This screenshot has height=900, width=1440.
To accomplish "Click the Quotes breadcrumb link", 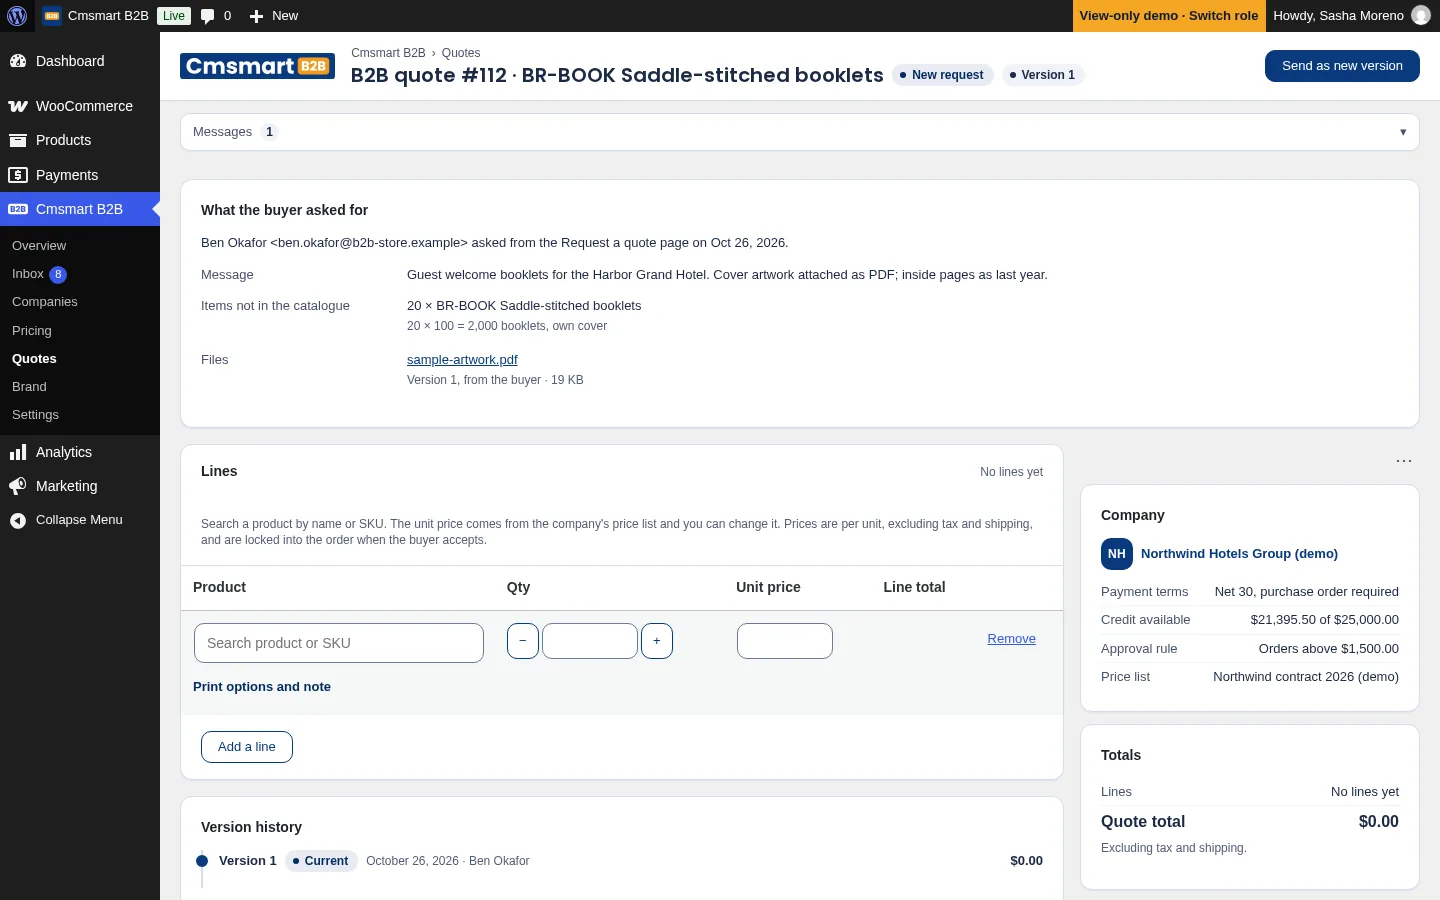I will [461, 53].
